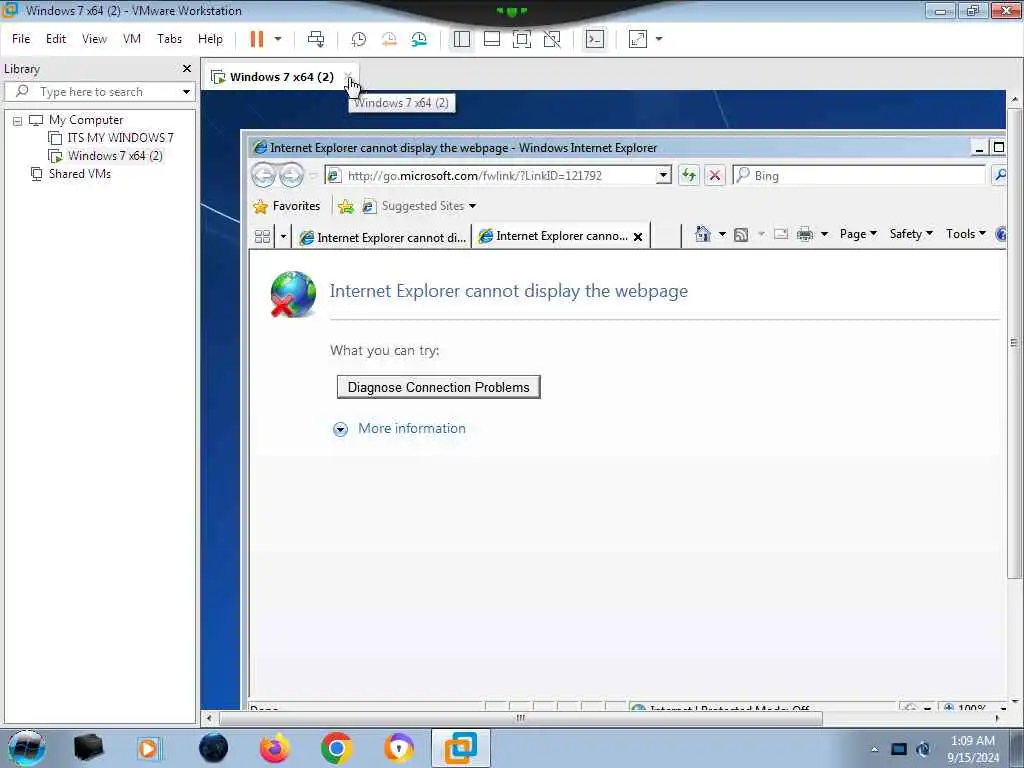Click the Bing search box
The height and width of the screenshot is (768, 1024).
[x=859, y=175]
